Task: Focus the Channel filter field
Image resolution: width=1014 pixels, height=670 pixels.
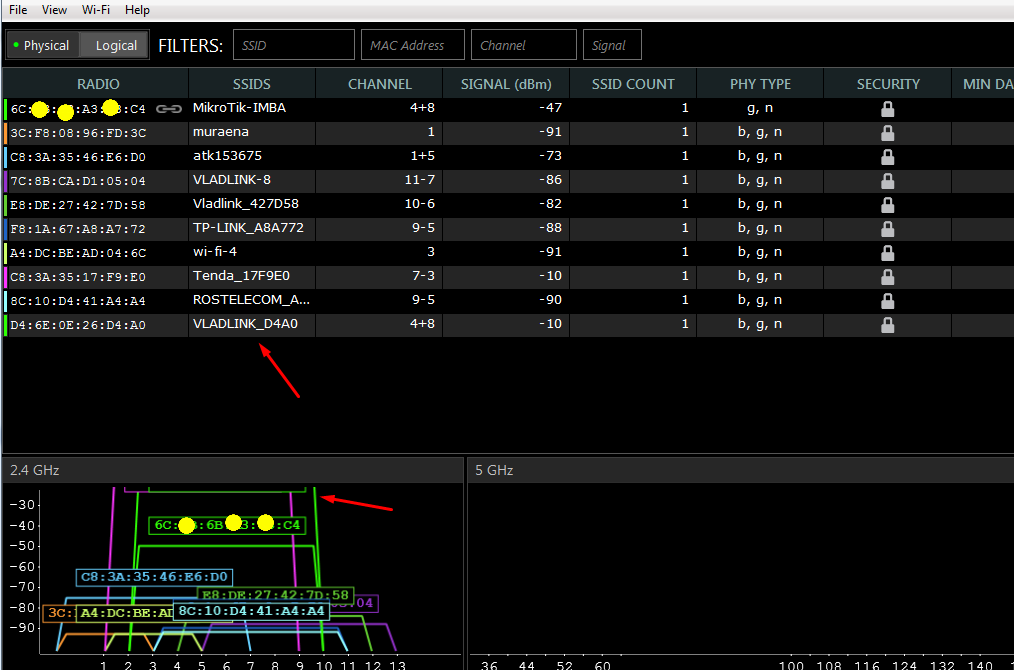Action: (x=524, y=45)
